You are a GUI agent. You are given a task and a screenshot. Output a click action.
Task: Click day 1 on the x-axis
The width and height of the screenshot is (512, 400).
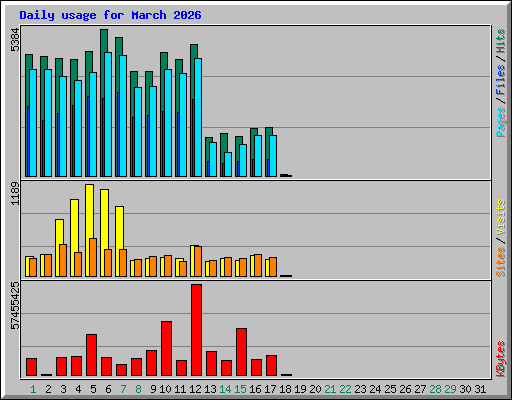(x=33, y=389)
